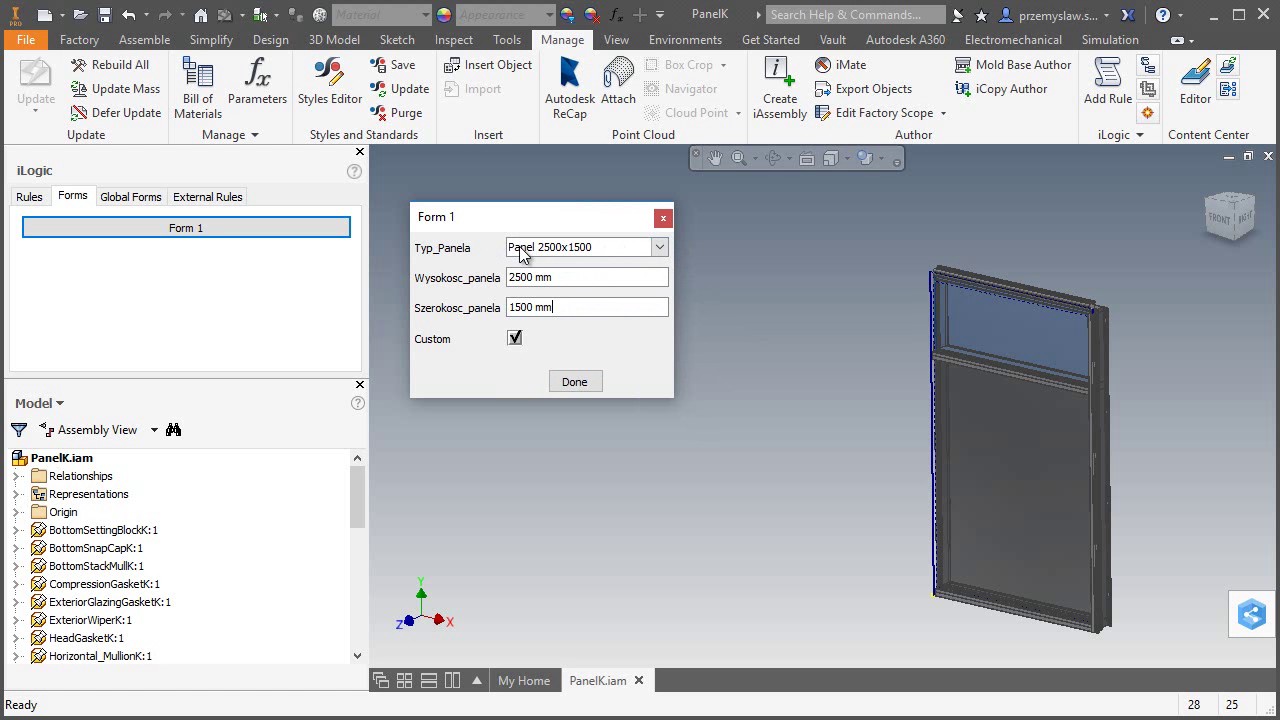Open the fx Parameters dialog
This screenshot has width=1280, height=720.
[x=257, y=81]
